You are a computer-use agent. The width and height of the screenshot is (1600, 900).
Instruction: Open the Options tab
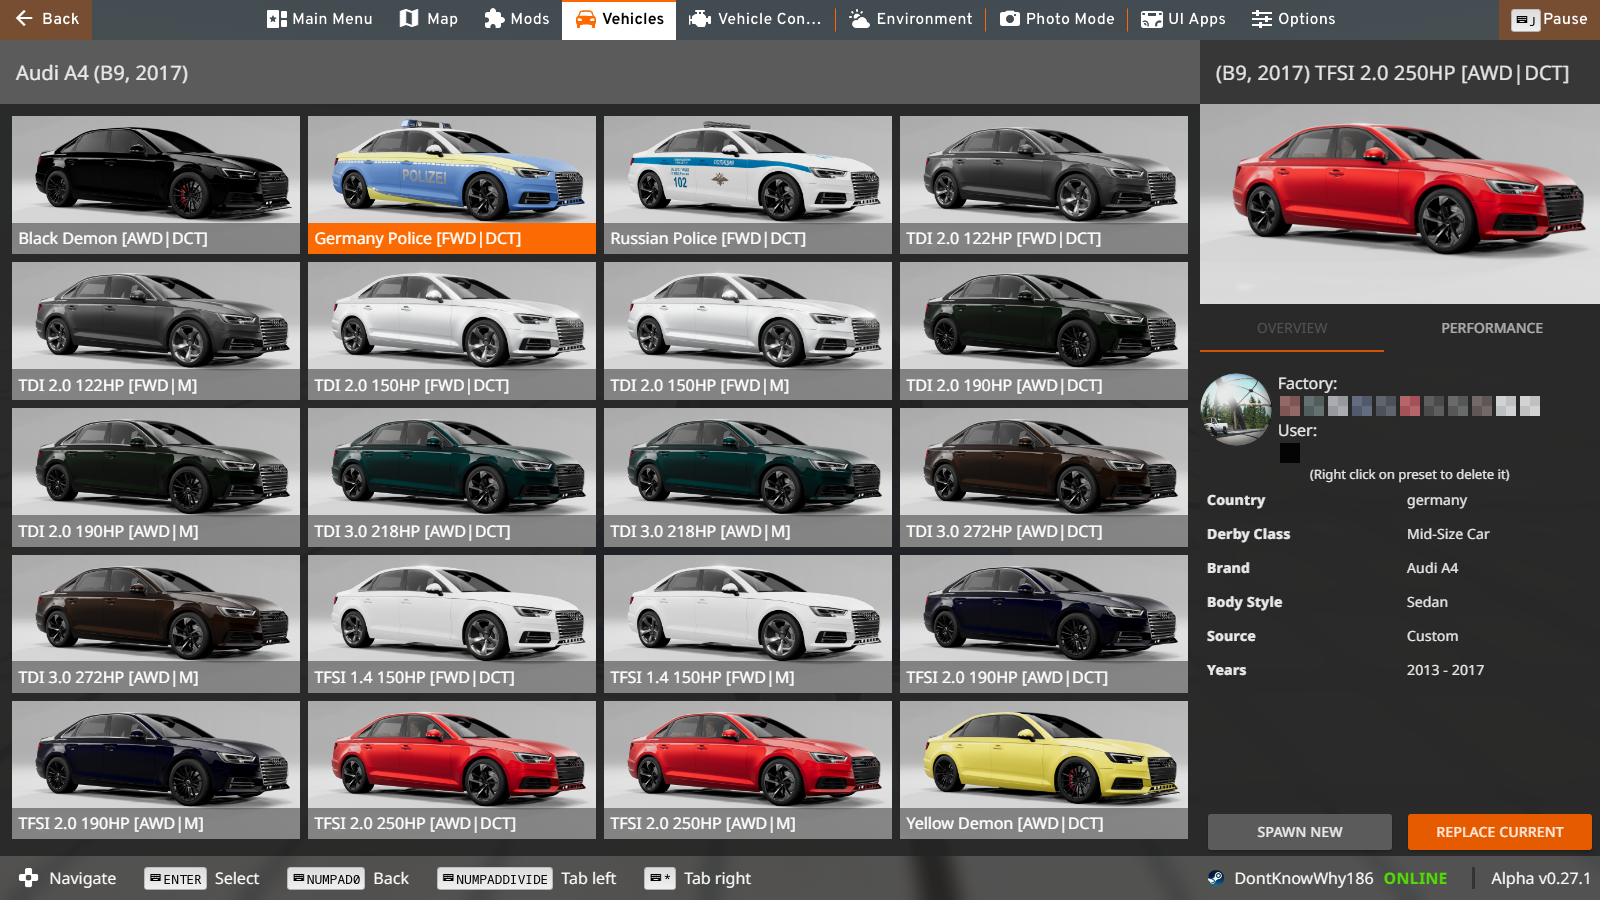tap(1294, 19)
